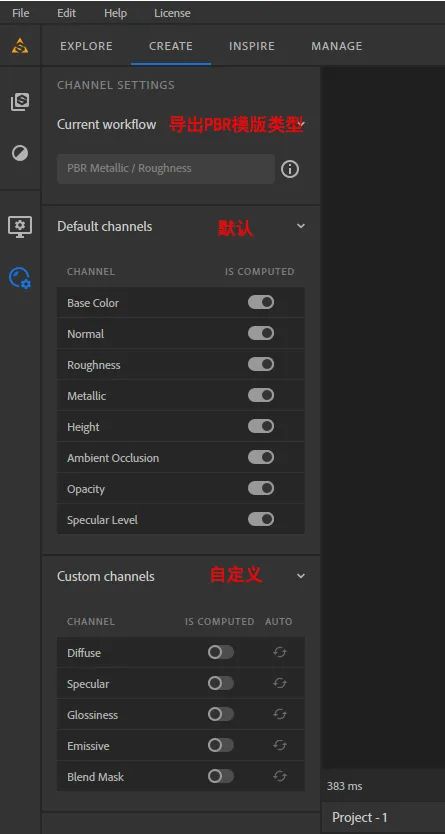Select the Project - 1 tab
445x834 pixels.
pos(360,817)
